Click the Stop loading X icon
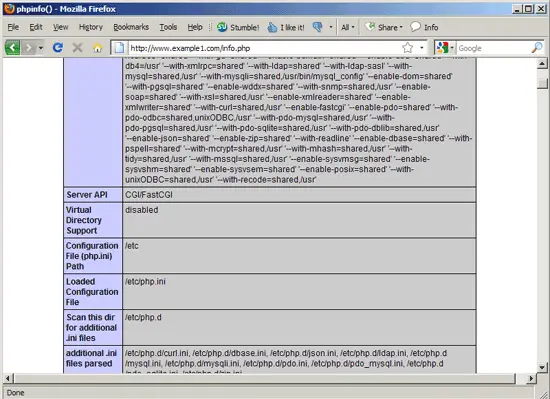 pos(78,47)
